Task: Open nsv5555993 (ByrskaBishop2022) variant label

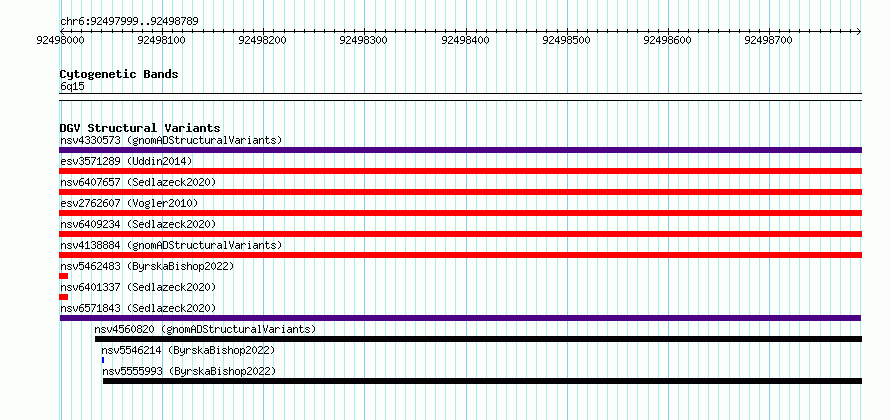Action: pos(190,371)
